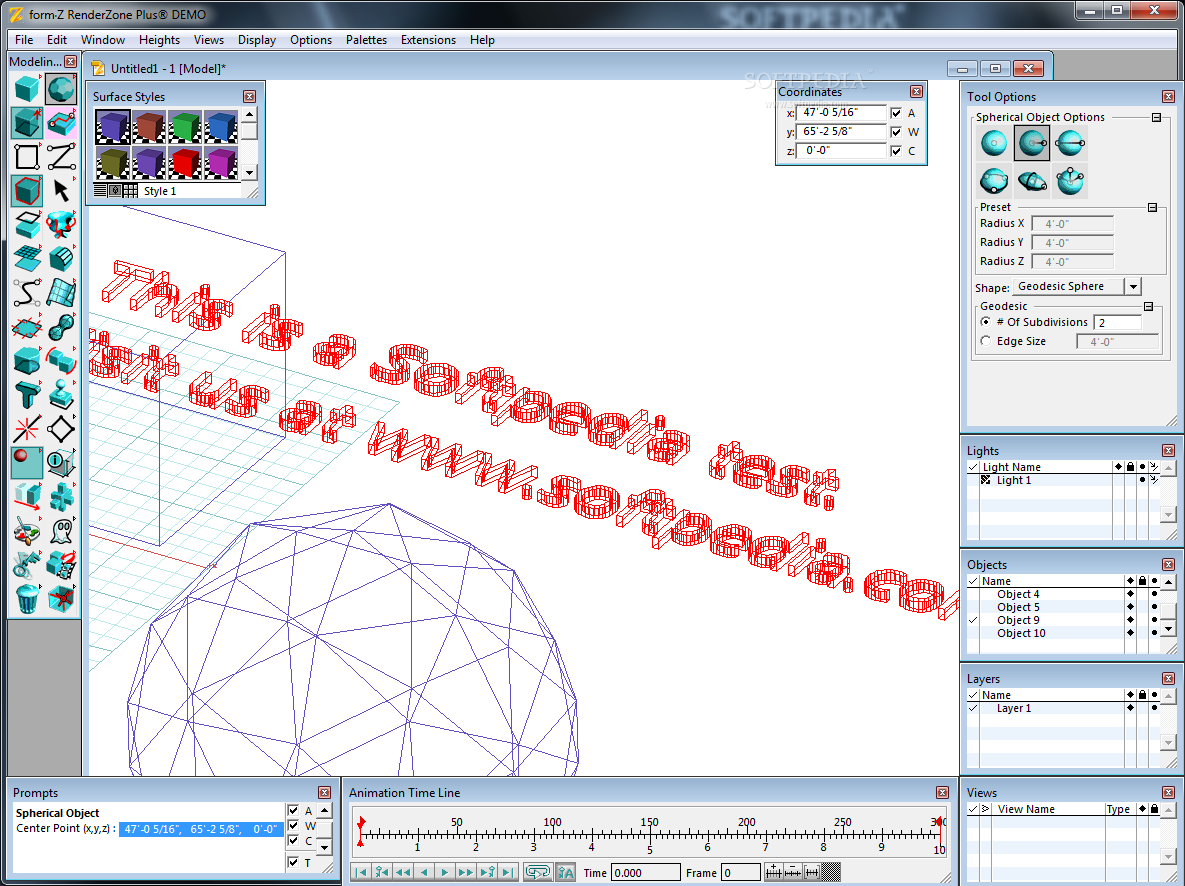Select the red starburst point tool
Image resolution: width=1185 pixels, height=886 pixels.
[x=26, y=429]
